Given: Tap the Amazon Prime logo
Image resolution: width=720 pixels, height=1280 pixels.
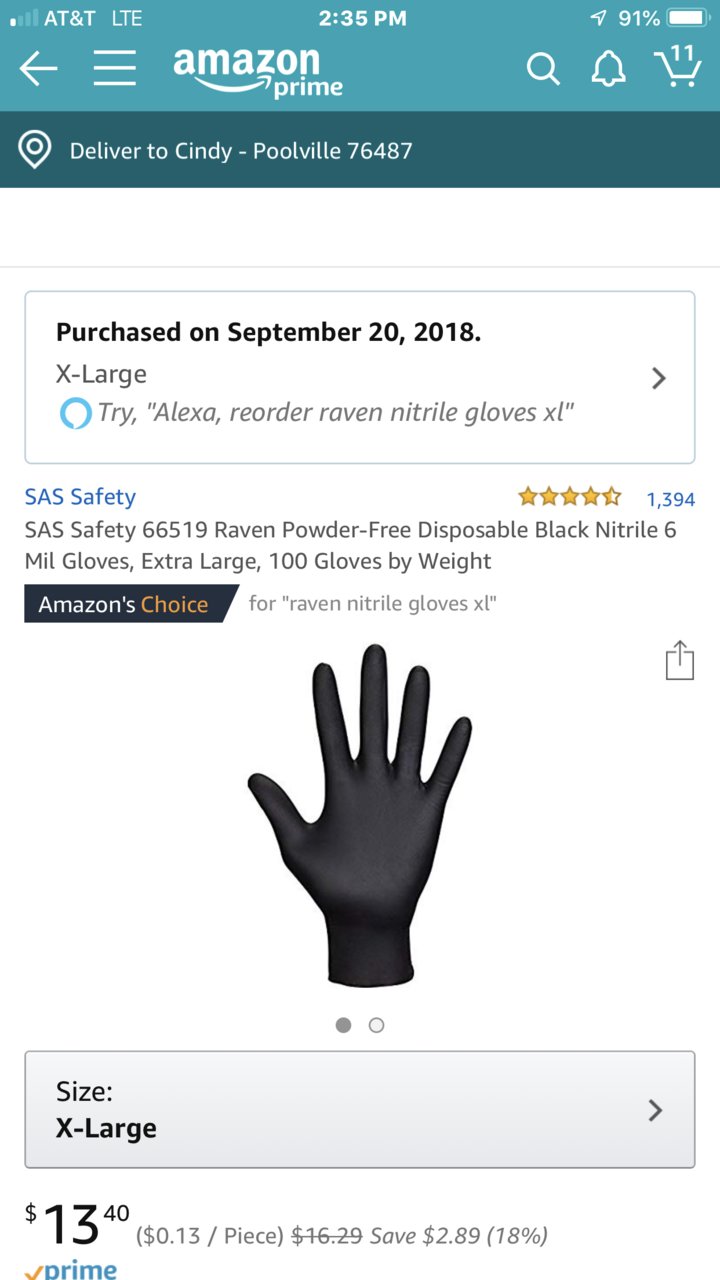Looking at the screenshot, I should (x=257, y=70).
